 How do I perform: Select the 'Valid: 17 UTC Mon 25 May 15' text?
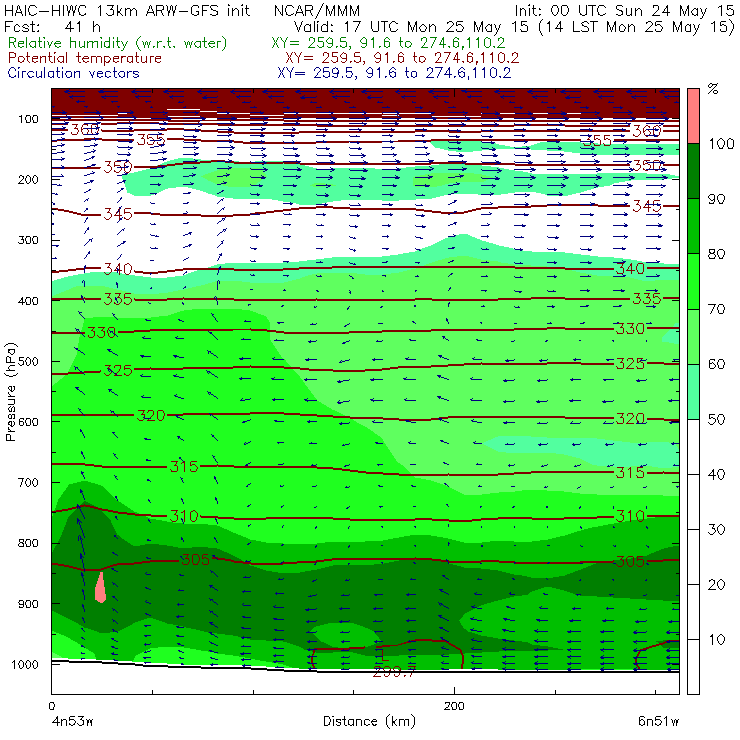[411, 27]
